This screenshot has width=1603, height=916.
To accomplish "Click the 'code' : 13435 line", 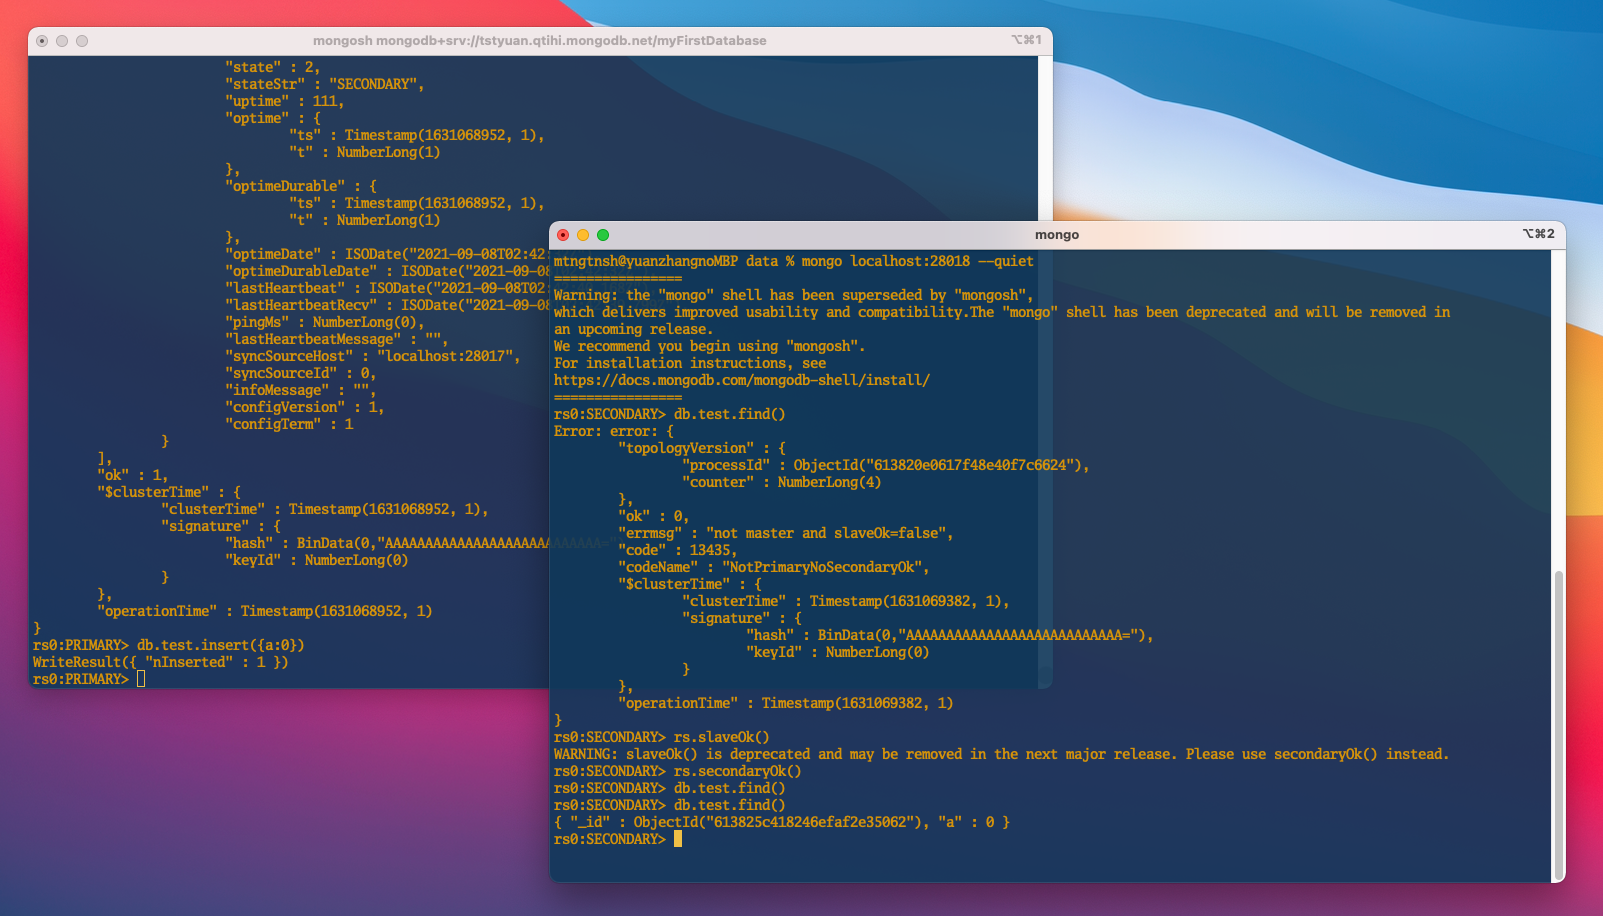I will pos(678,550).
